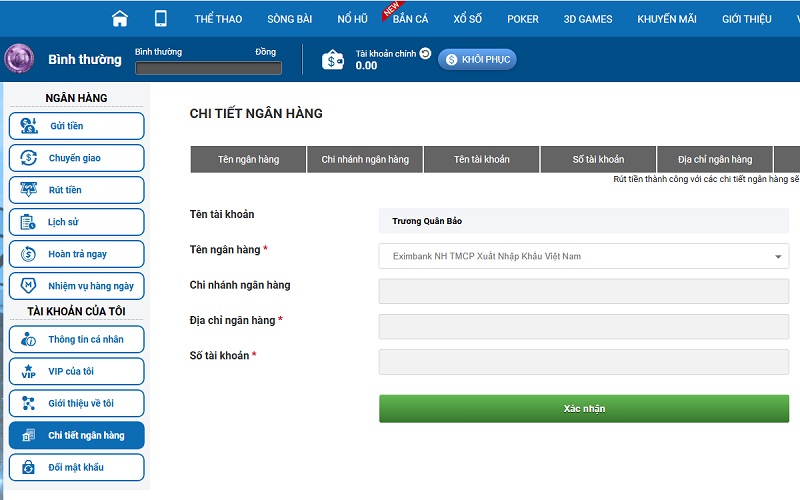The height and width of the screenshot is (500, 800).
Task: Click the Tên tài khoản field Trương Quân Bảo
Action: click(x=584, y=221)
